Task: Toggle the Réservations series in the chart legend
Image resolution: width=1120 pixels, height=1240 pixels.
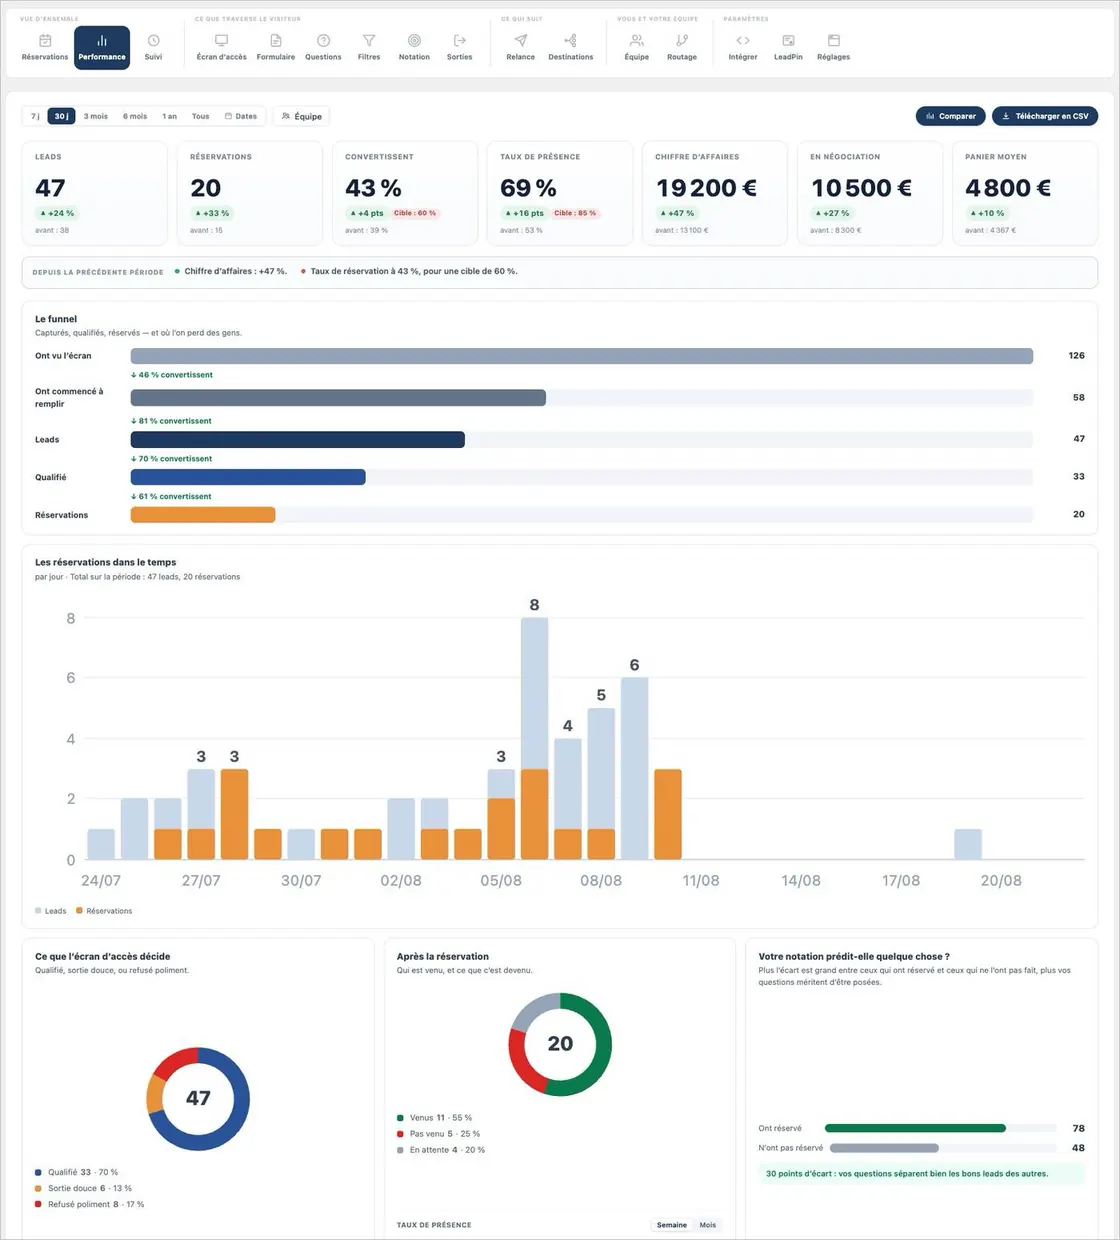Action: click(104, 911)
